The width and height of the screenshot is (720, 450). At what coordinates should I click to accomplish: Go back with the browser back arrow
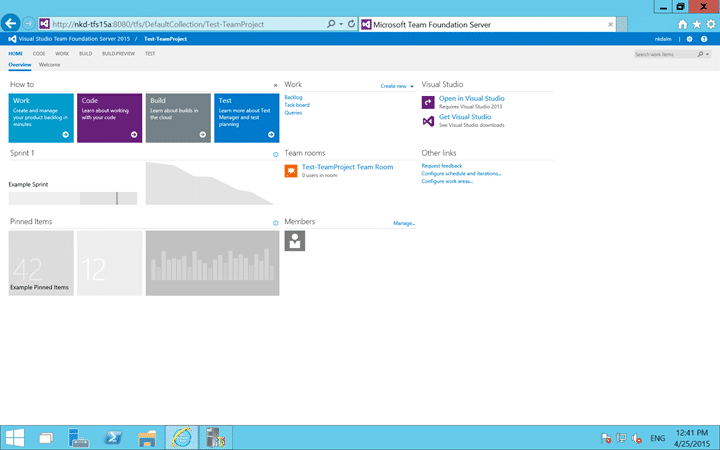tap(11, 23)
